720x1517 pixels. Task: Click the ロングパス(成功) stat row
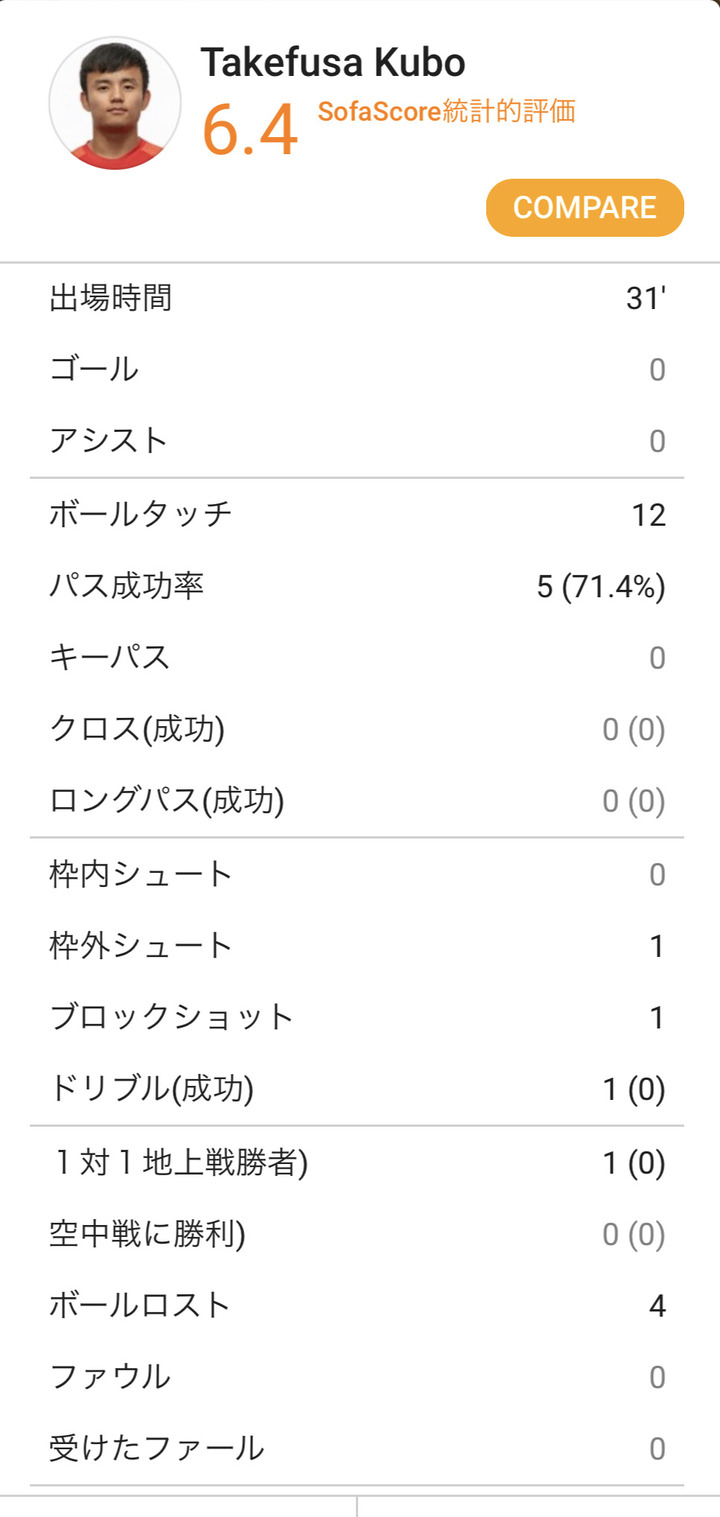[357, 801]
